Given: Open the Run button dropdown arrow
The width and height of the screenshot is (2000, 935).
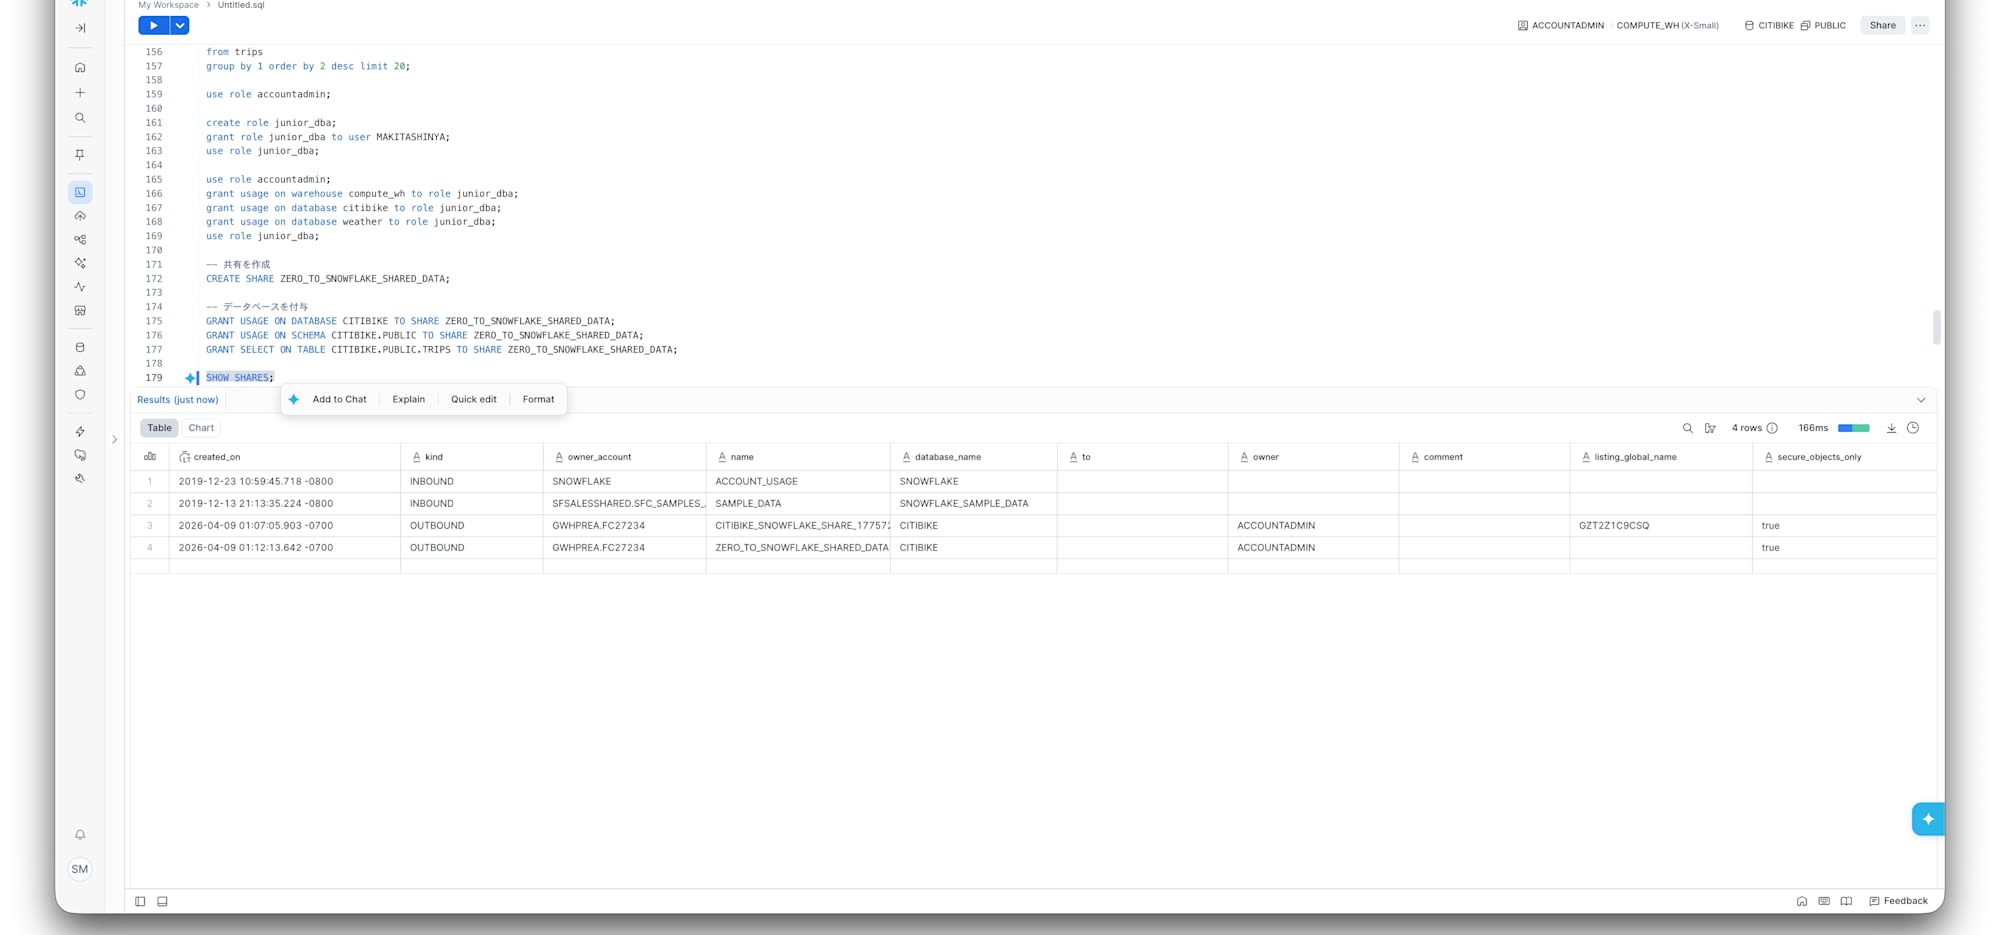Looking at the screenshot, I should pos(180,26).
